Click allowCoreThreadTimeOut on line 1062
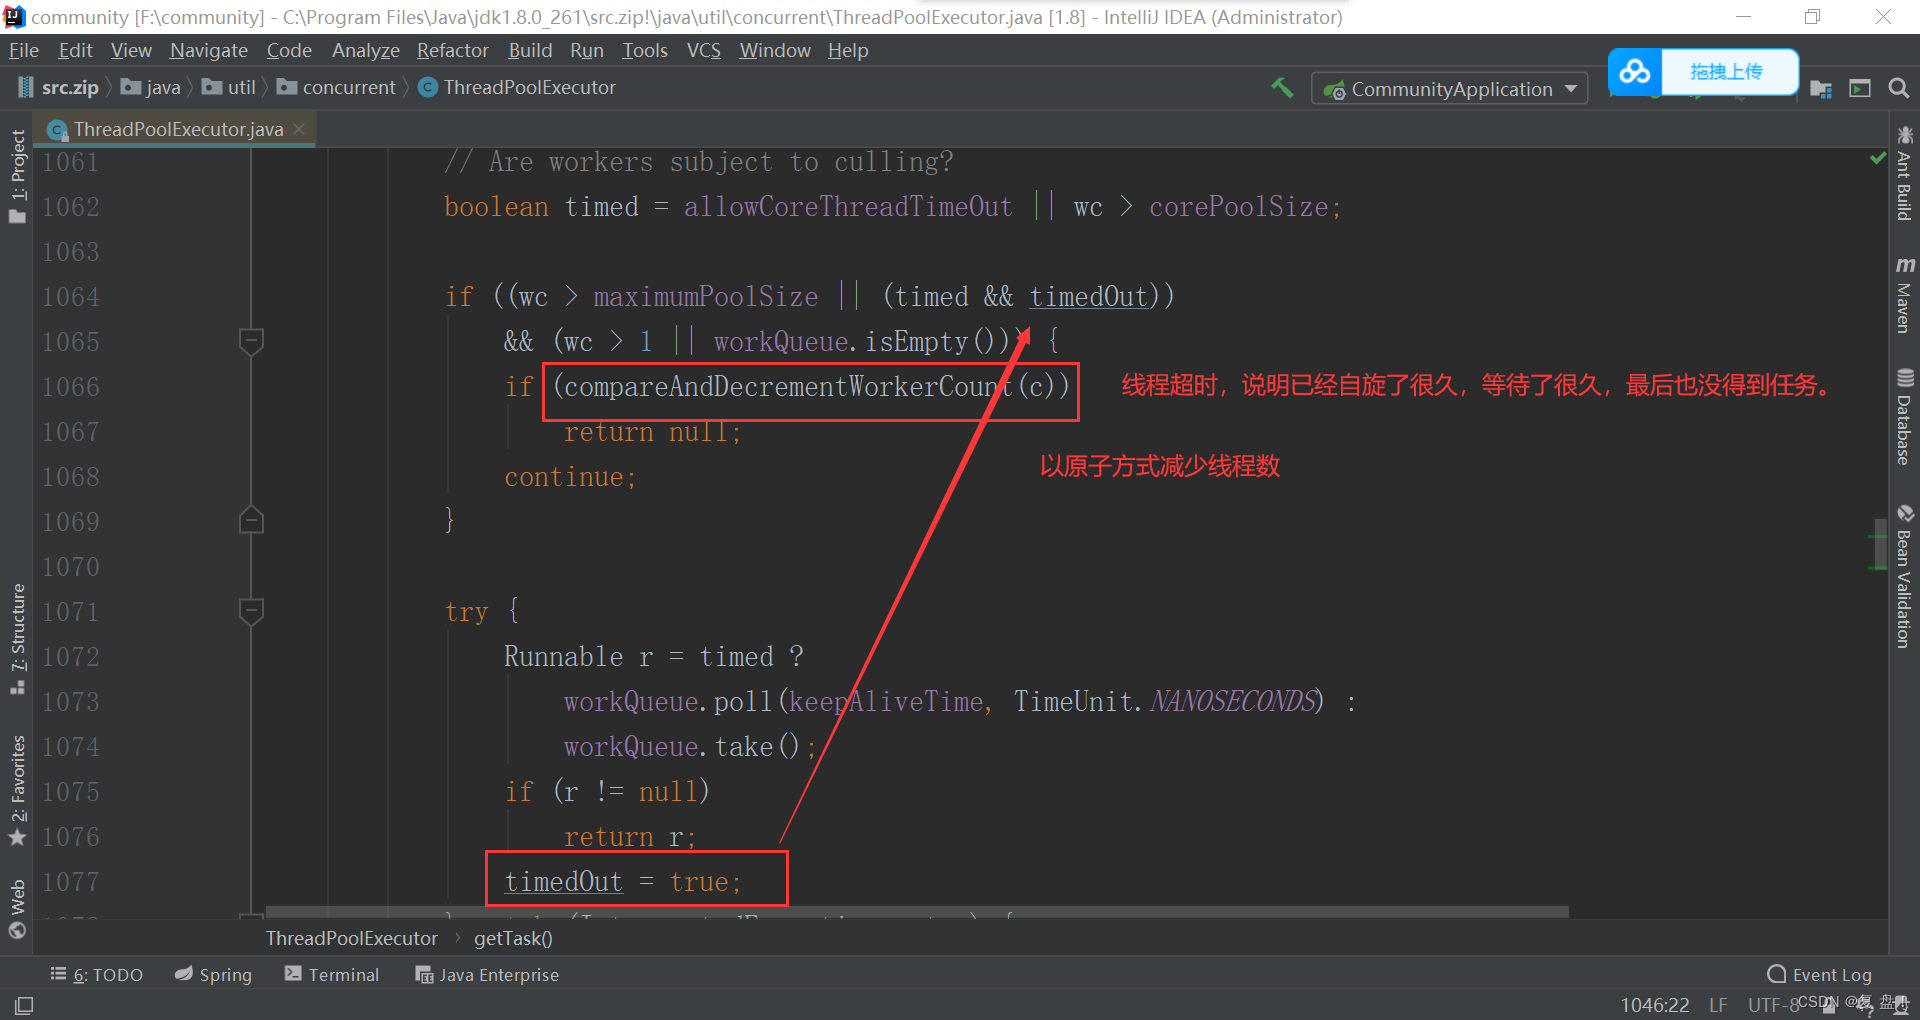The height and width of the screenshot is (1020, 1920). (848, 207)
